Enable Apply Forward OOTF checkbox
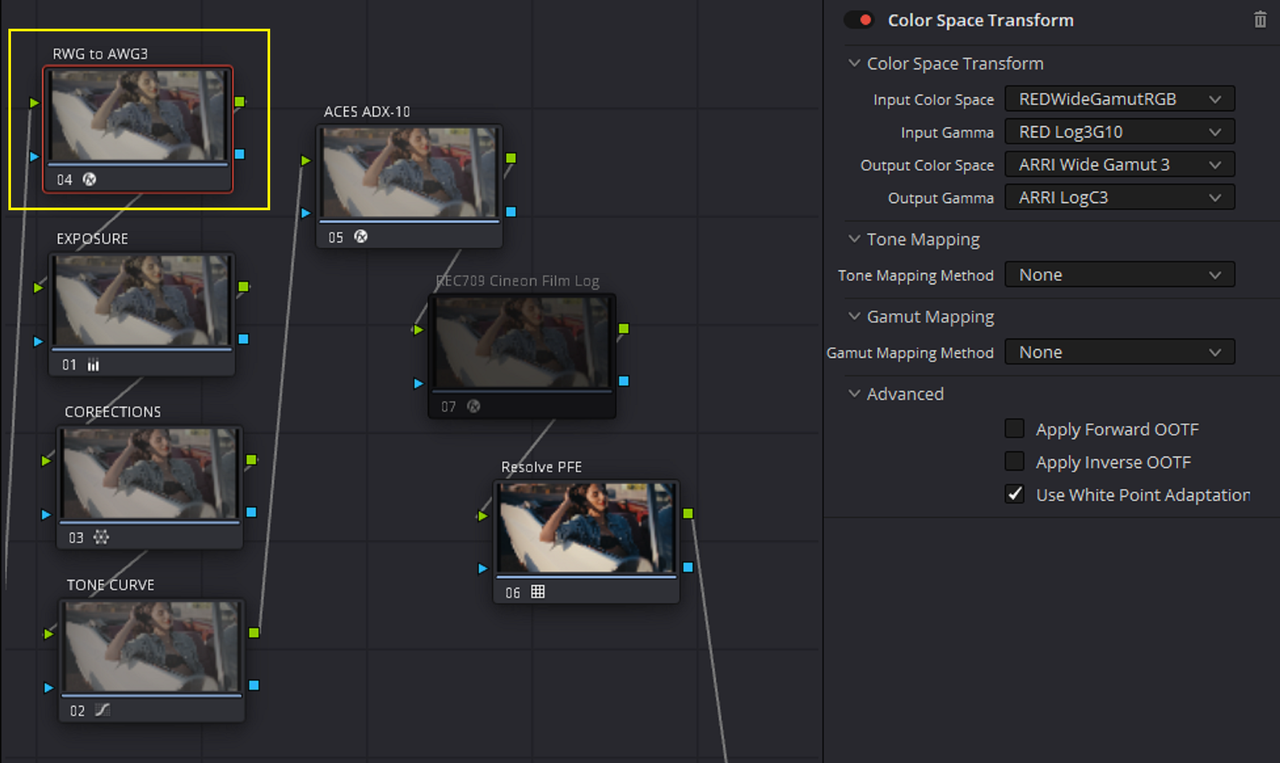 pos(1015,429)
